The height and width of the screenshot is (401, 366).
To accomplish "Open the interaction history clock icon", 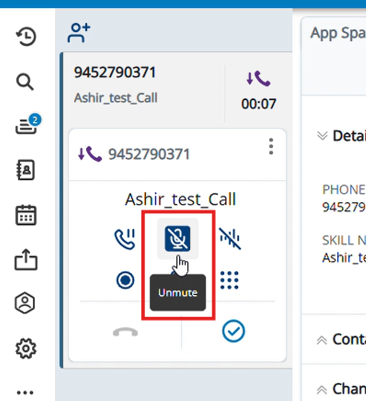I will click(26, 36).
